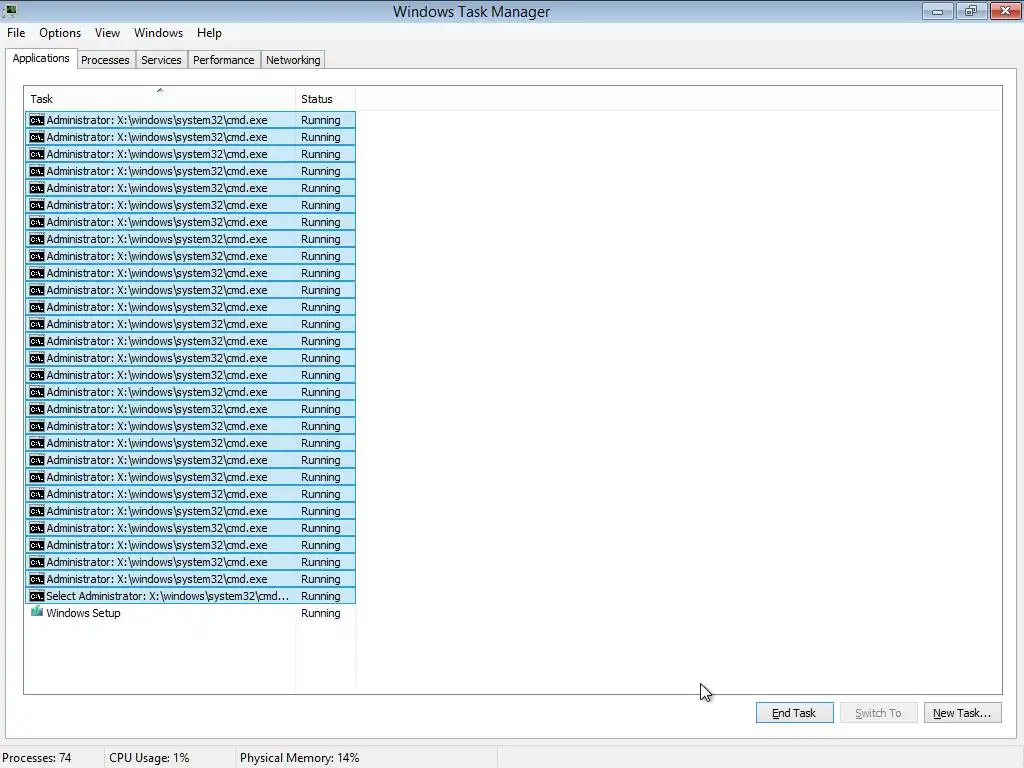This screenshot has width=1024, height=768.
Task: Open the View menu
Action: point(107,33)
